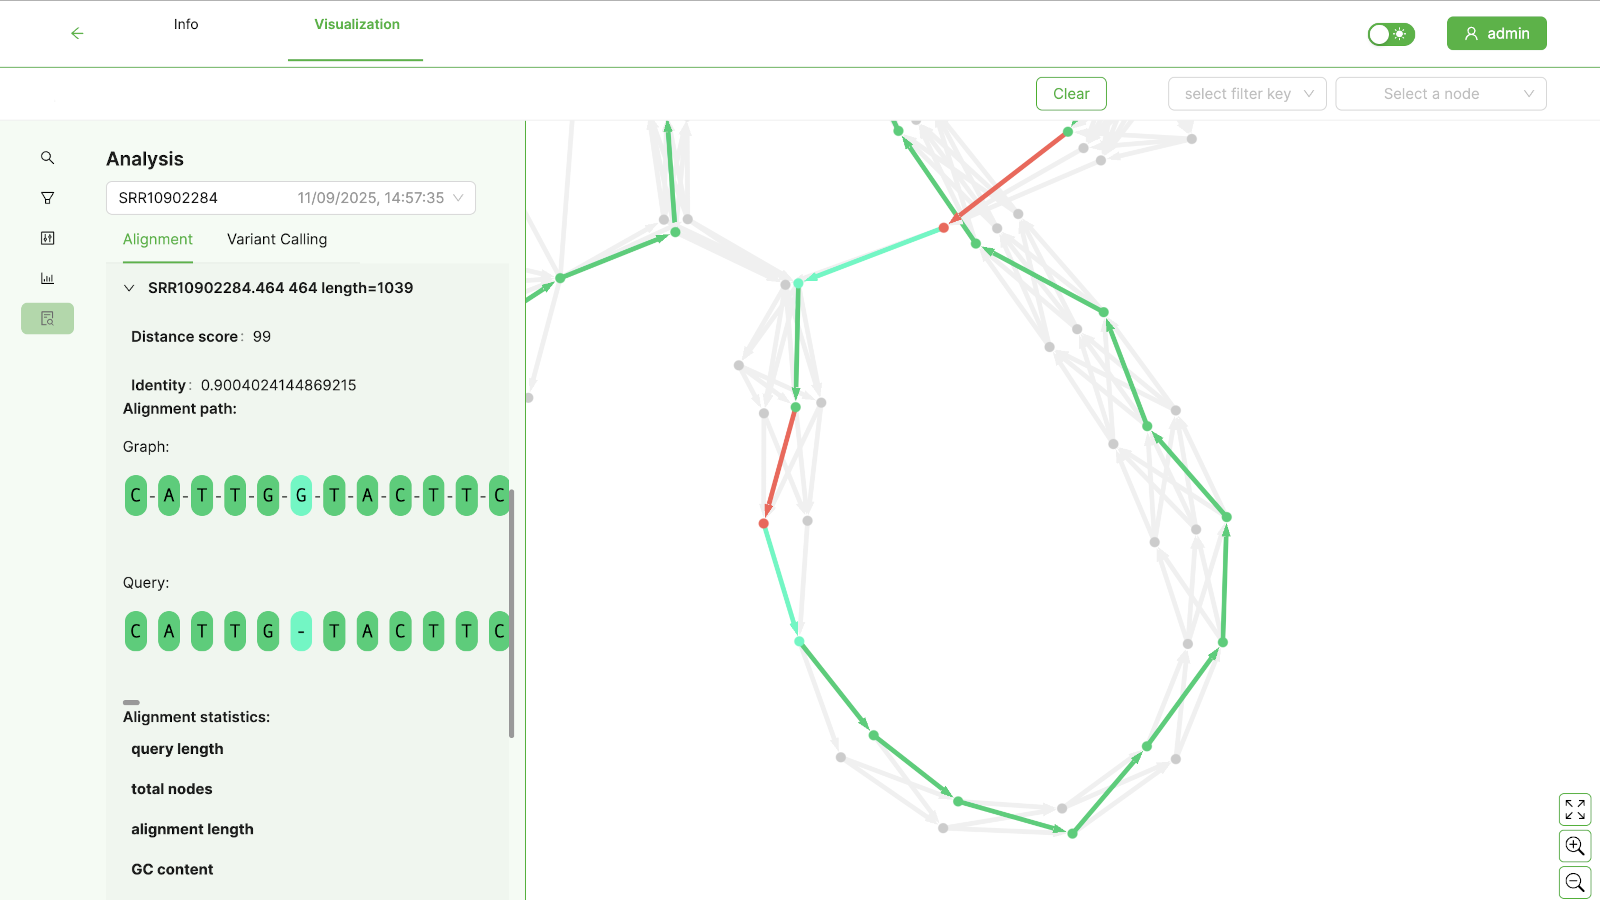The height and width of the screenshot is (900, 1600).
Task: Click the light-green G graph nucleotide
Action: pos(301,495)
